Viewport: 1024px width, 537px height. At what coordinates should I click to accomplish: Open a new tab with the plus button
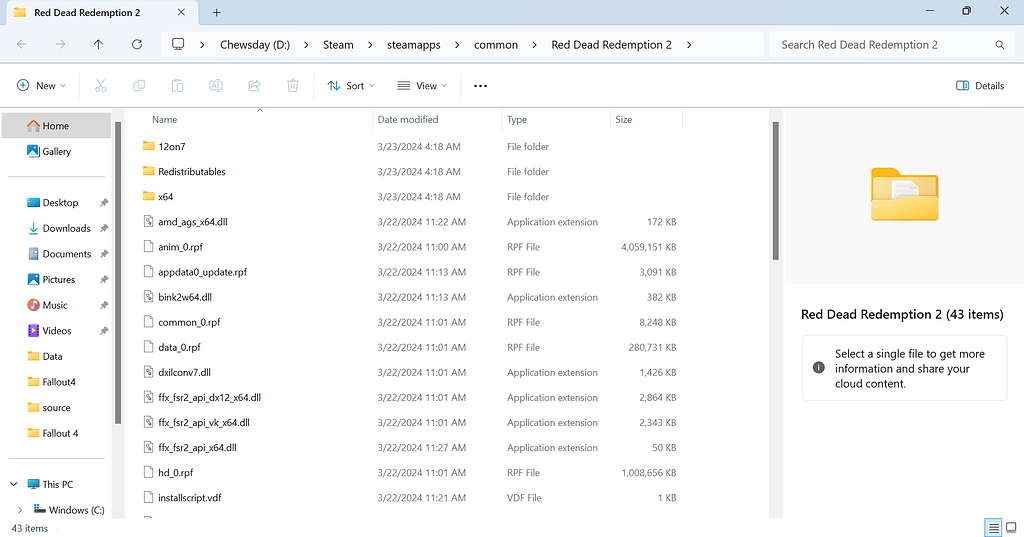click(x=217, y=12)
